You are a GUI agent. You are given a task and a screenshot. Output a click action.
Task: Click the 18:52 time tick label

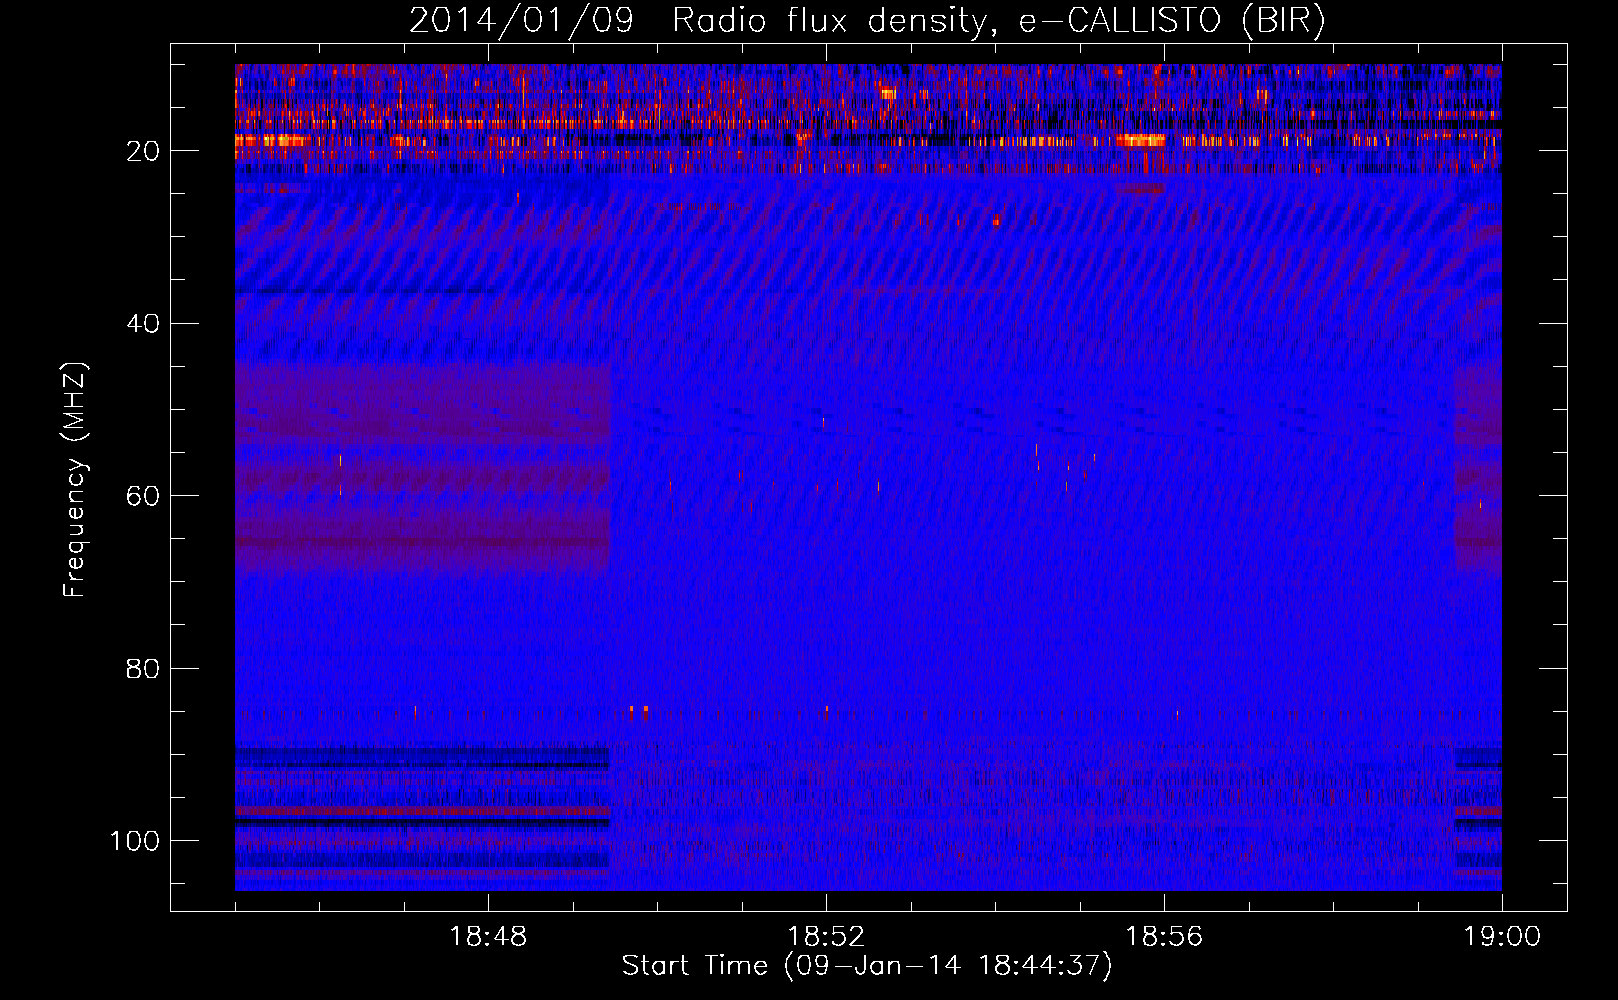pos(826,937)
